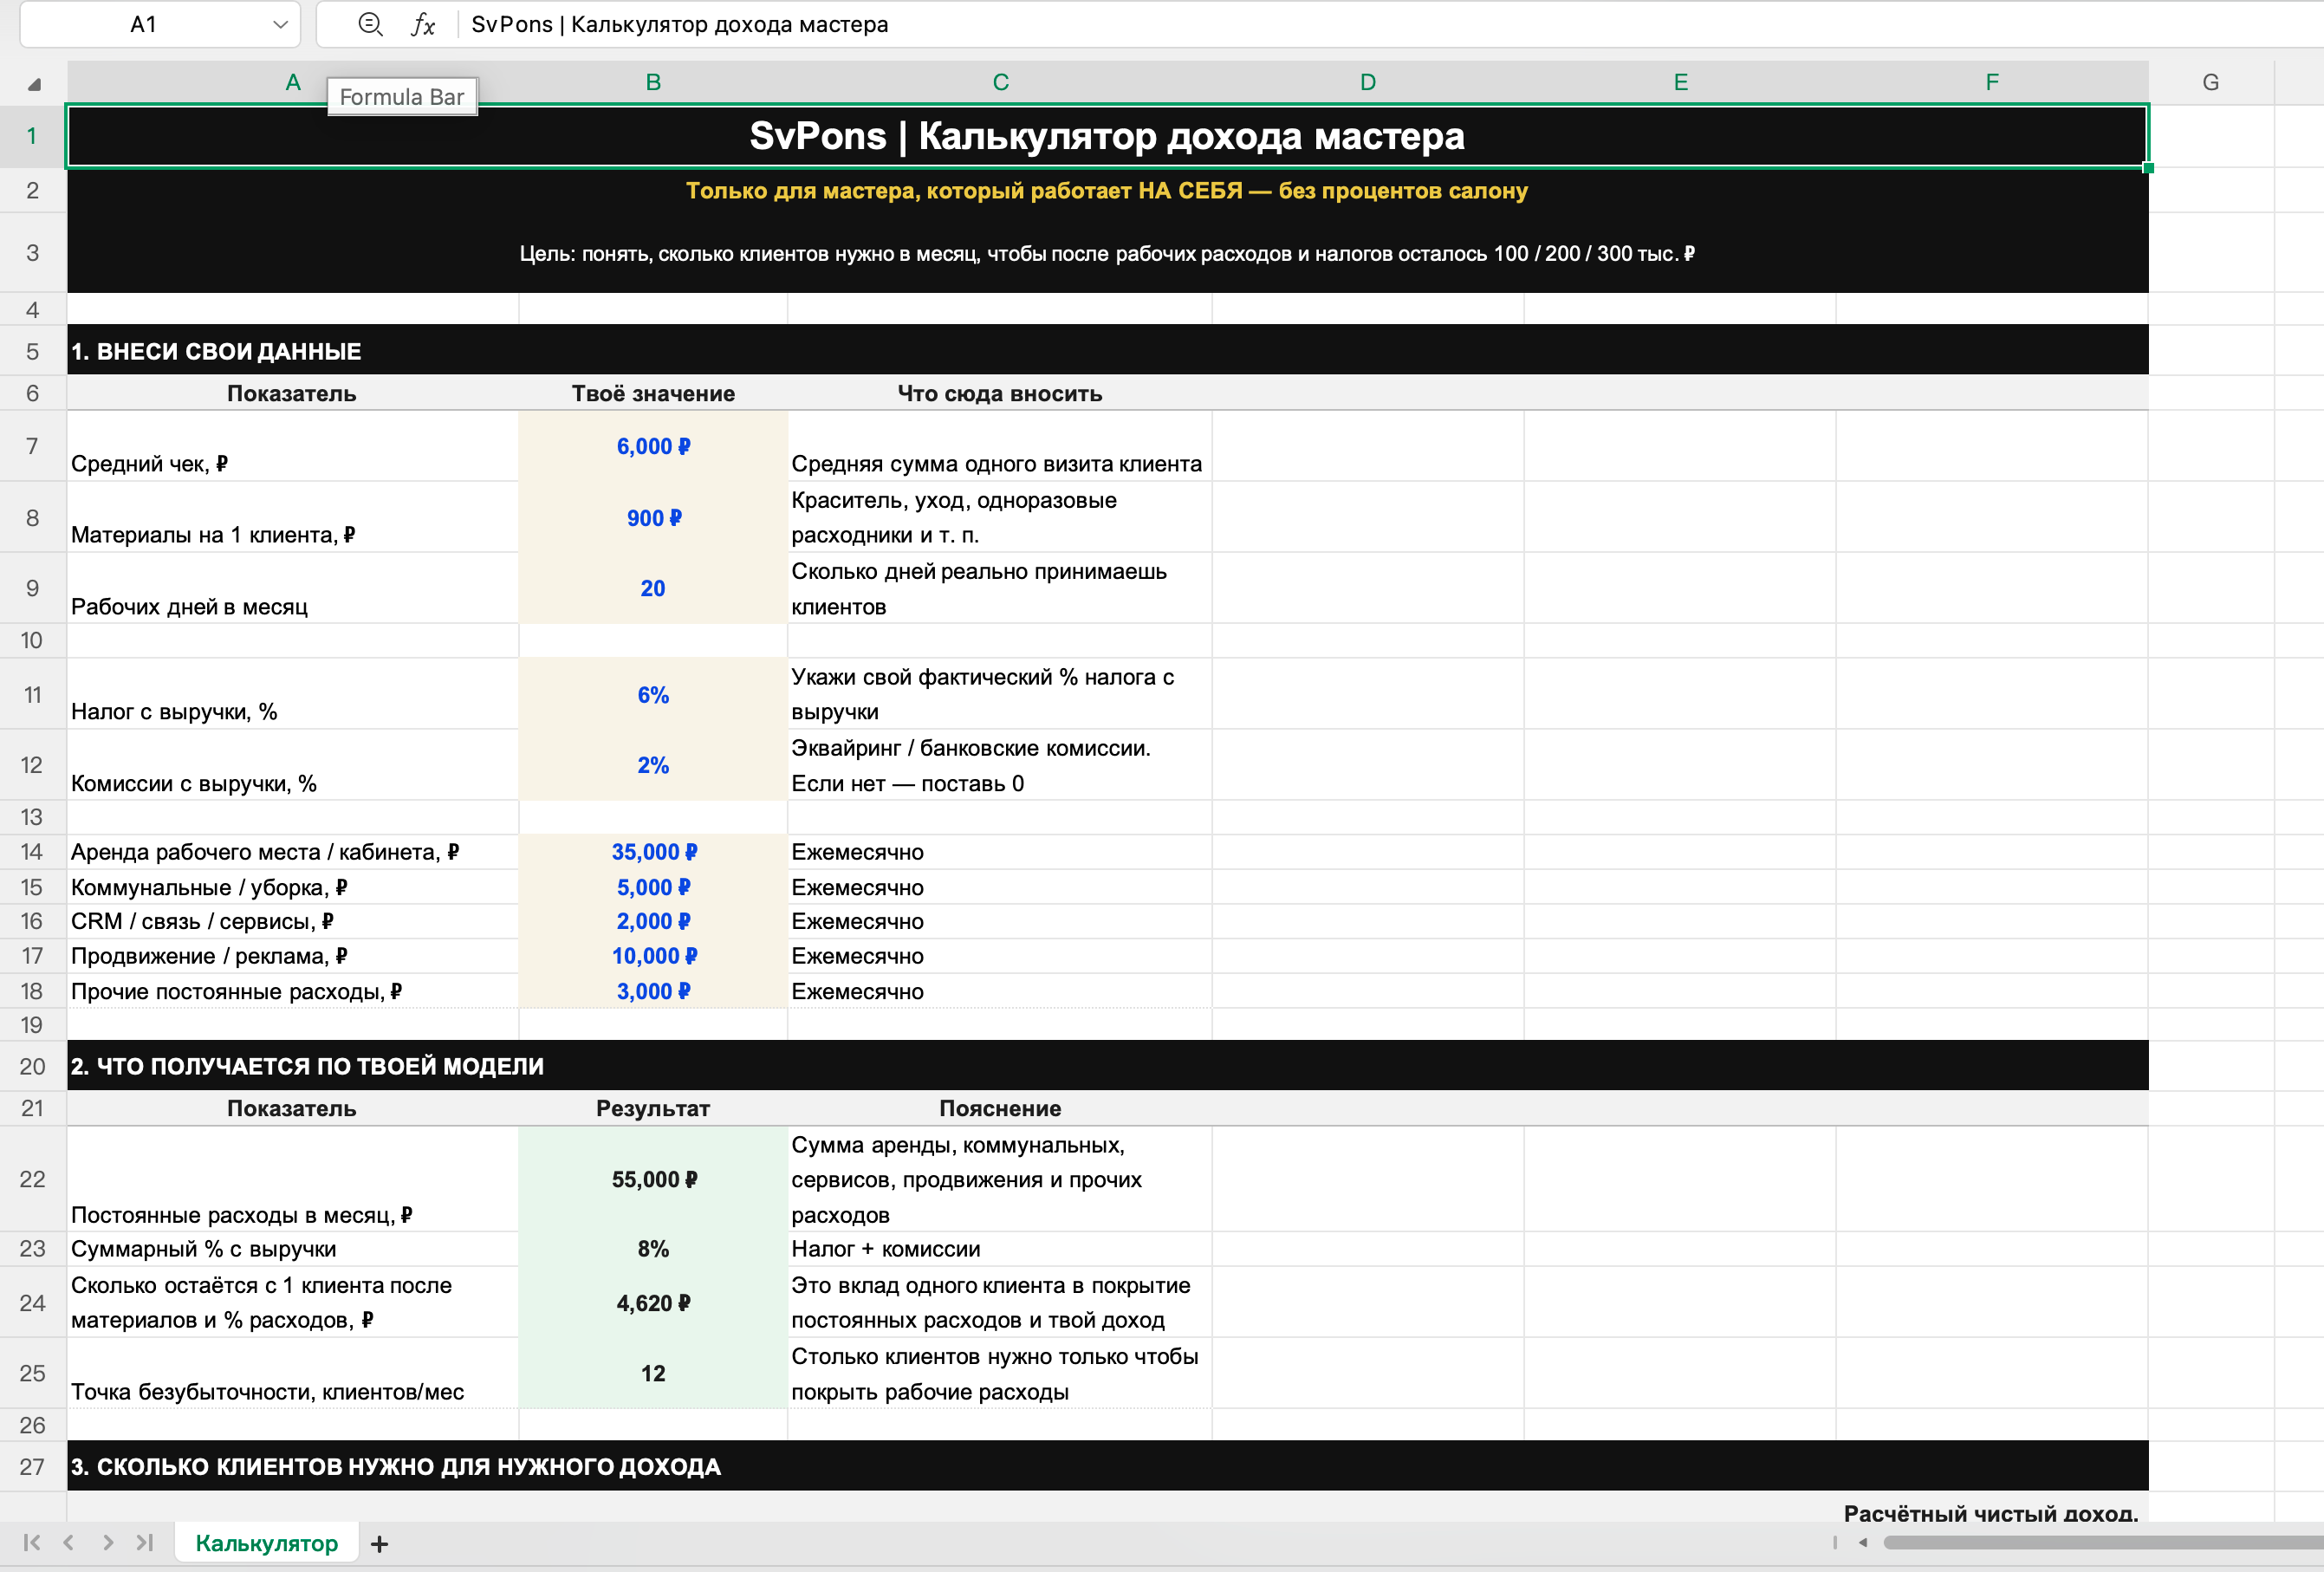Image resolution: width=2324 pixels, height=1572 pixels.
Task: Select the 5,000 ₽ utilities cell
Action: coord(653,887)
